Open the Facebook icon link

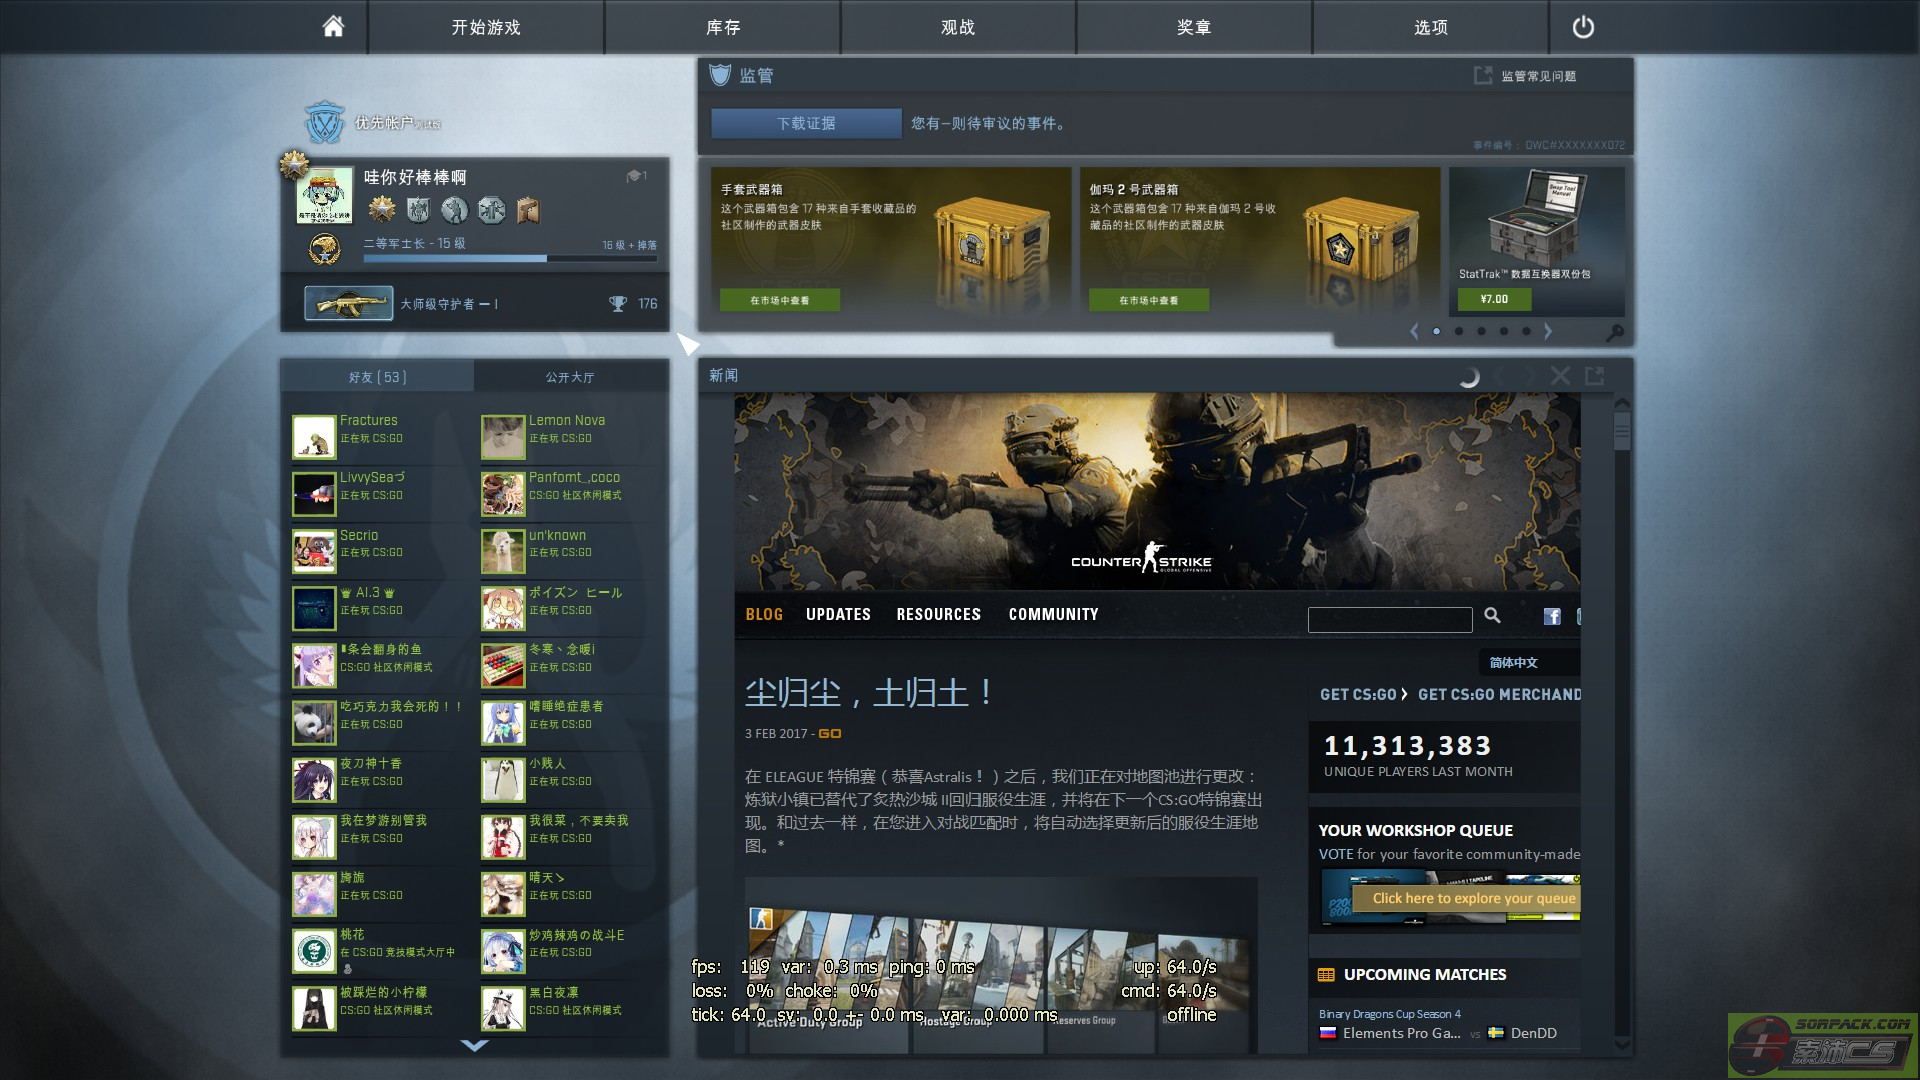pos(1552,617)
